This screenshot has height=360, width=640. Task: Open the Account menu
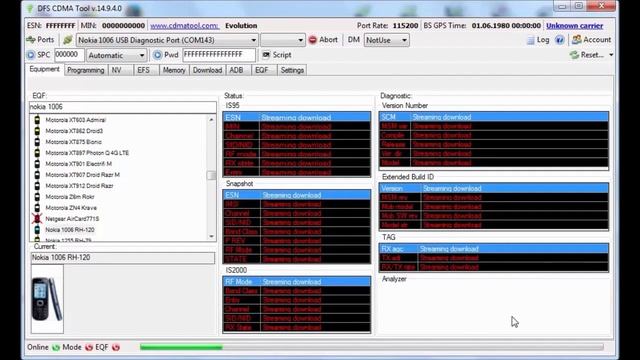click(x=591, y=40)
